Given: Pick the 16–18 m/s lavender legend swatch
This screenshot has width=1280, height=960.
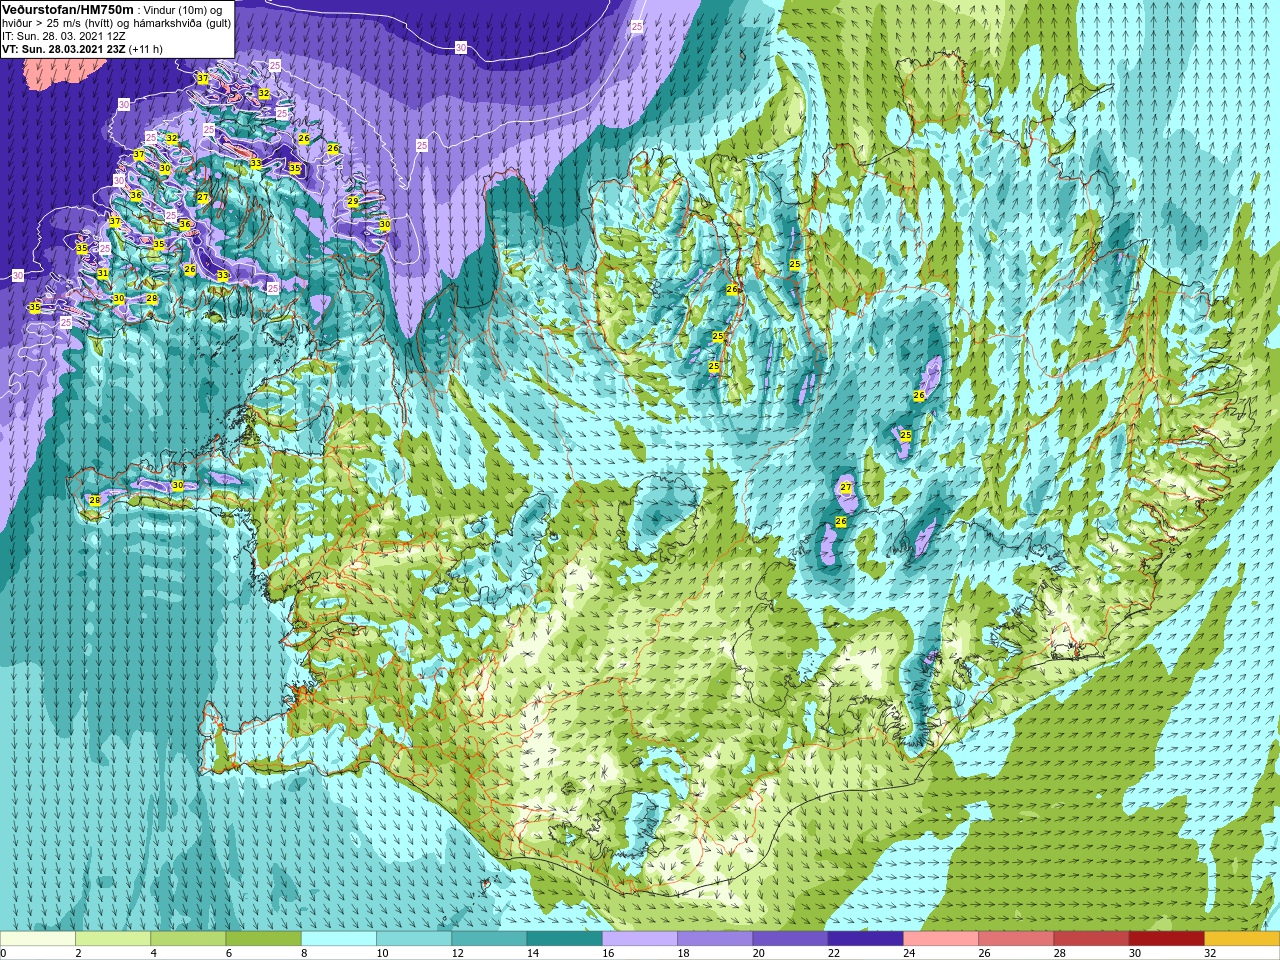Looking at the screenshot, I should pos(640,939).
